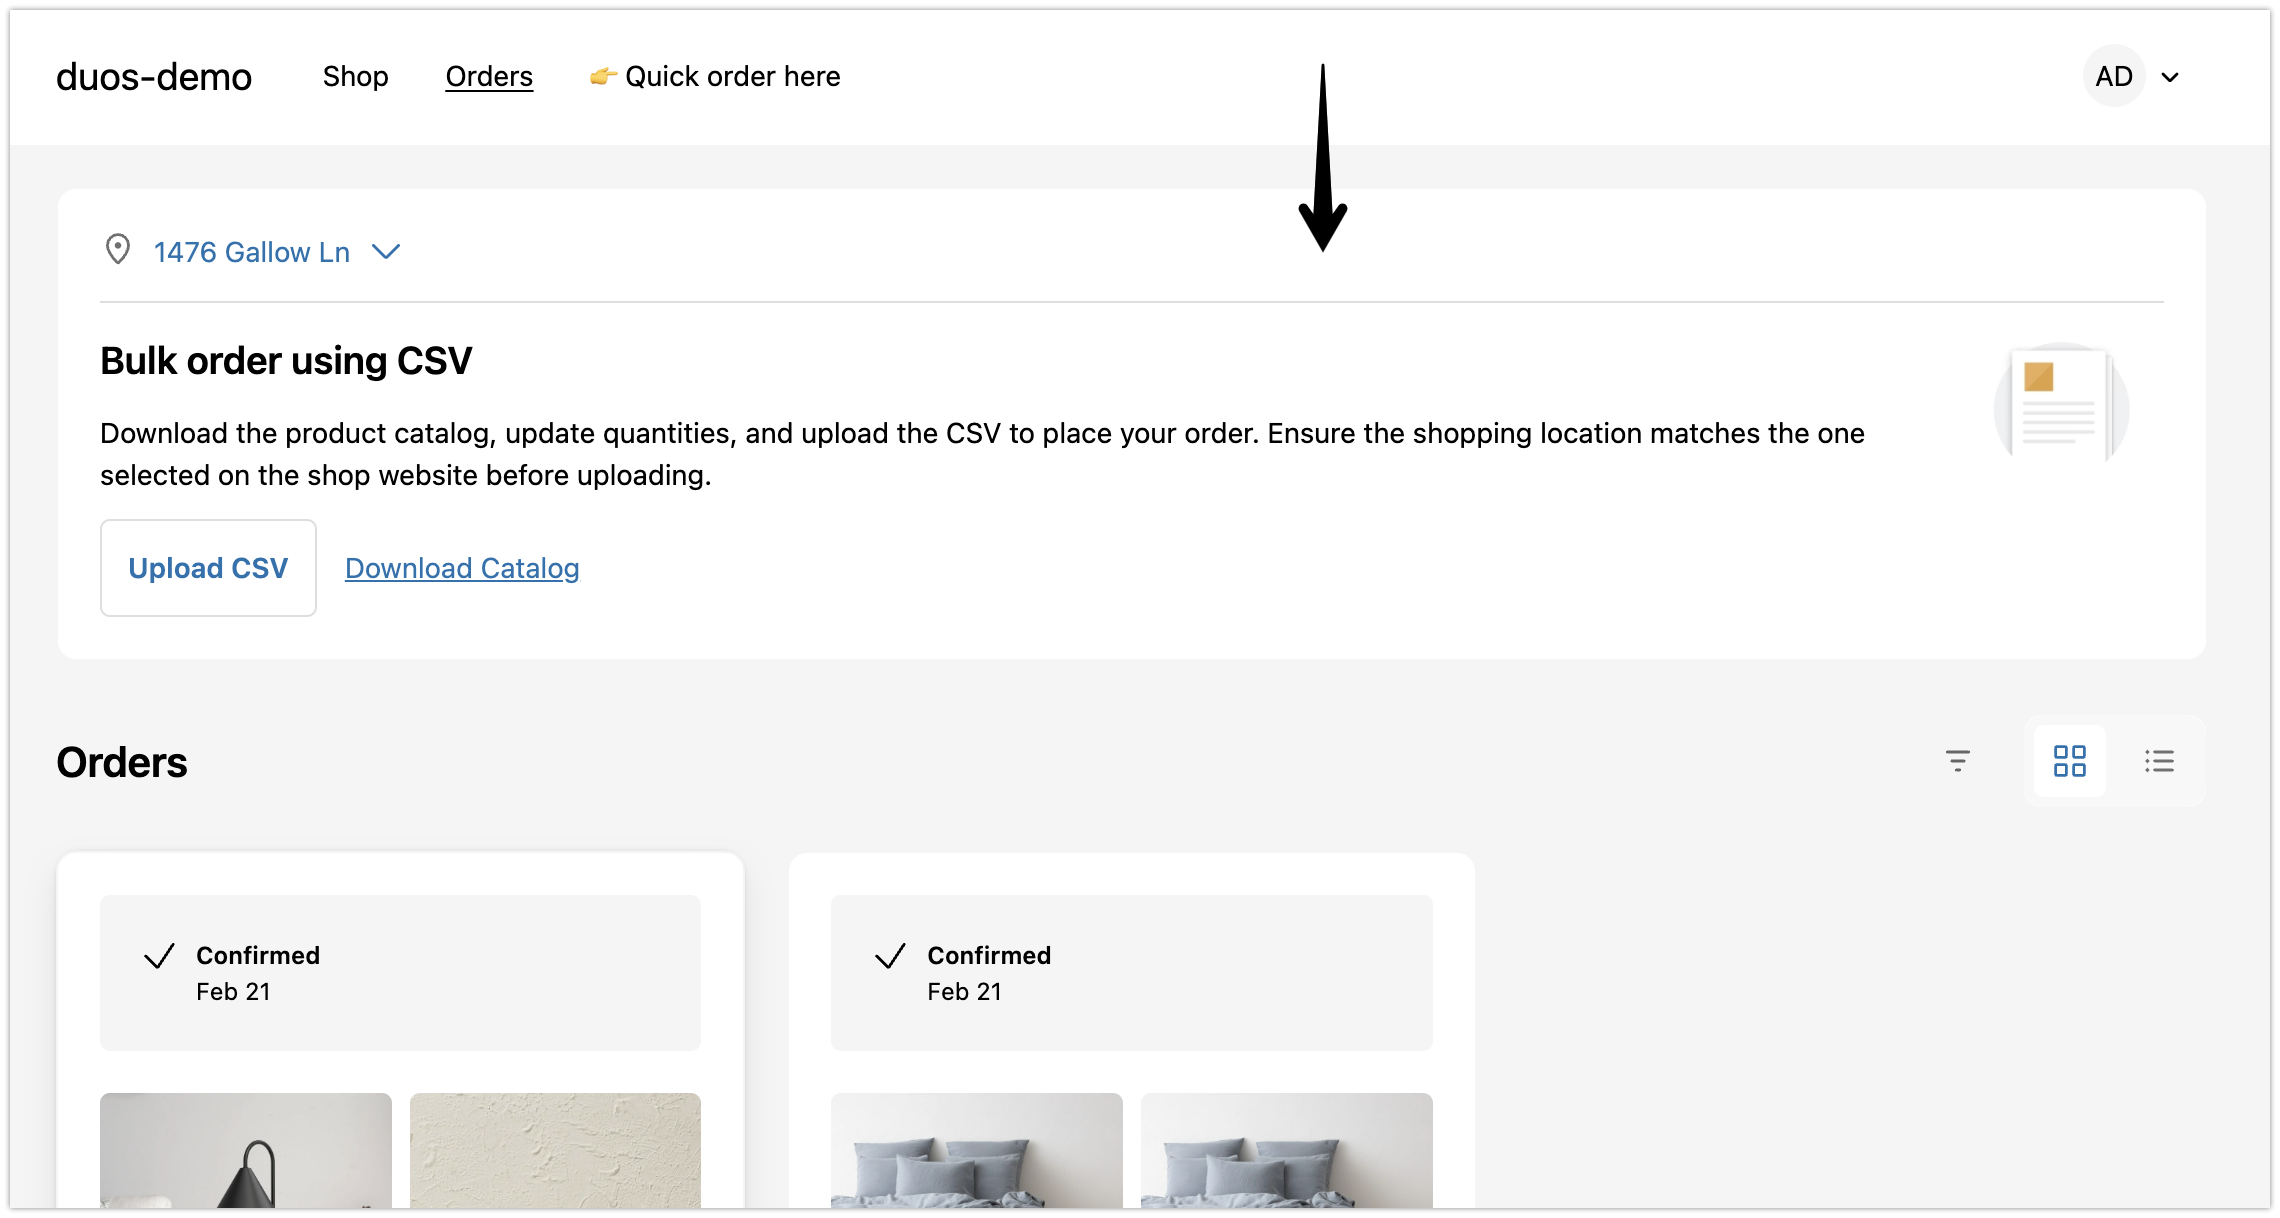The height and width of the screenshot is (1218, 2280).
Task: Open Quick order here link
Action: [732, 76]
